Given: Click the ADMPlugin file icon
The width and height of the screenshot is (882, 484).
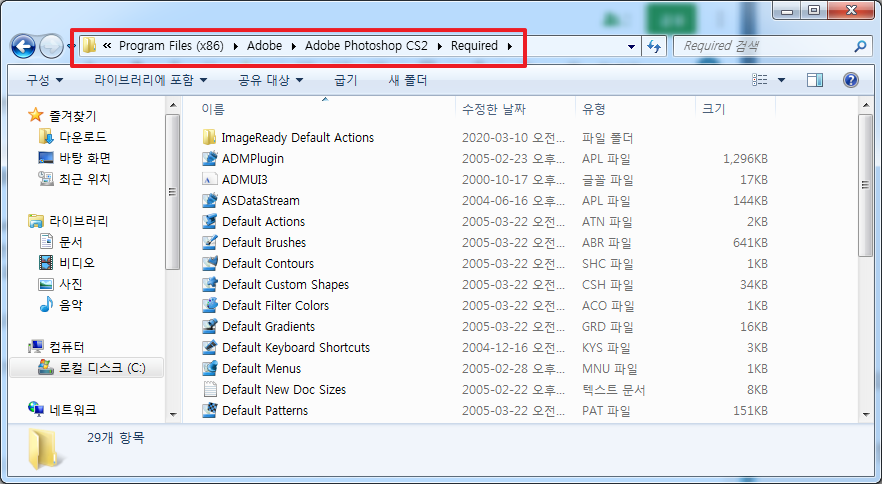Looking at the screenshot, I should (x=209, y=158).
